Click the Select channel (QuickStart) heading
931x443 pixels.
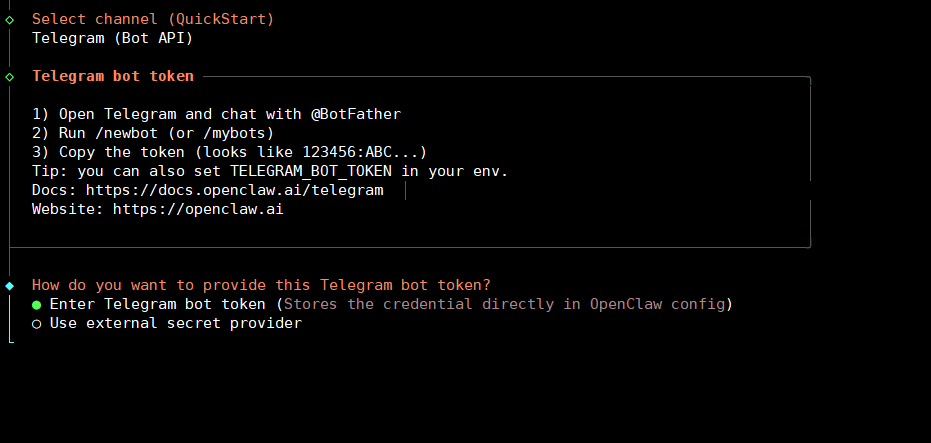153,19
